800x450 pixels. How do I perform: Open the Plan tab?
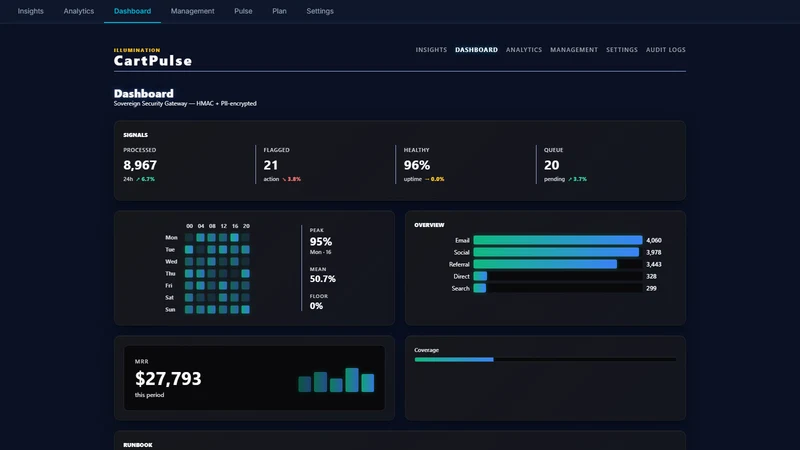coord(279,11)
